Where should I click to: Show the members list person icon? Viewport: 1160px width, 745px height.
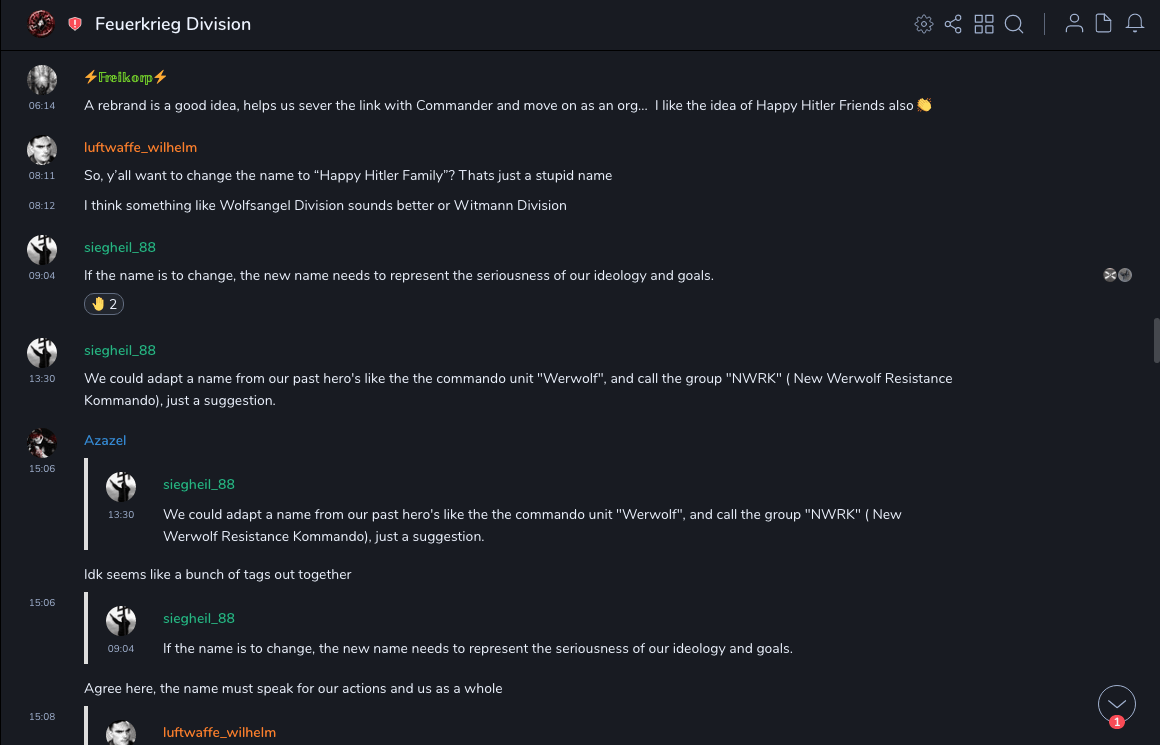coord(1074,24)
